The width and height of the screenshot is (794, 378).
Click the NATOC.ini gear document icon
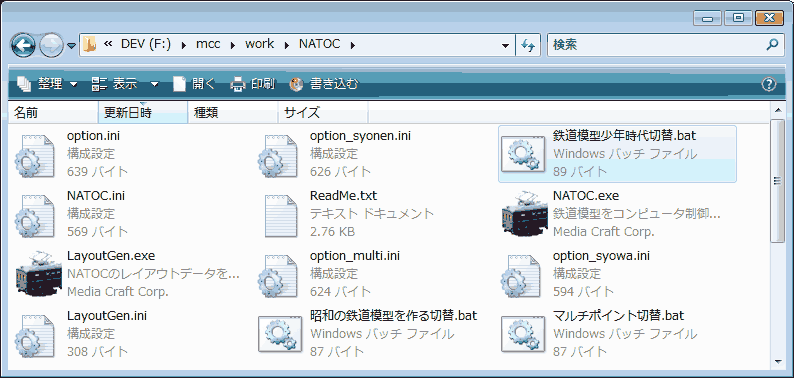coord(34,216)
